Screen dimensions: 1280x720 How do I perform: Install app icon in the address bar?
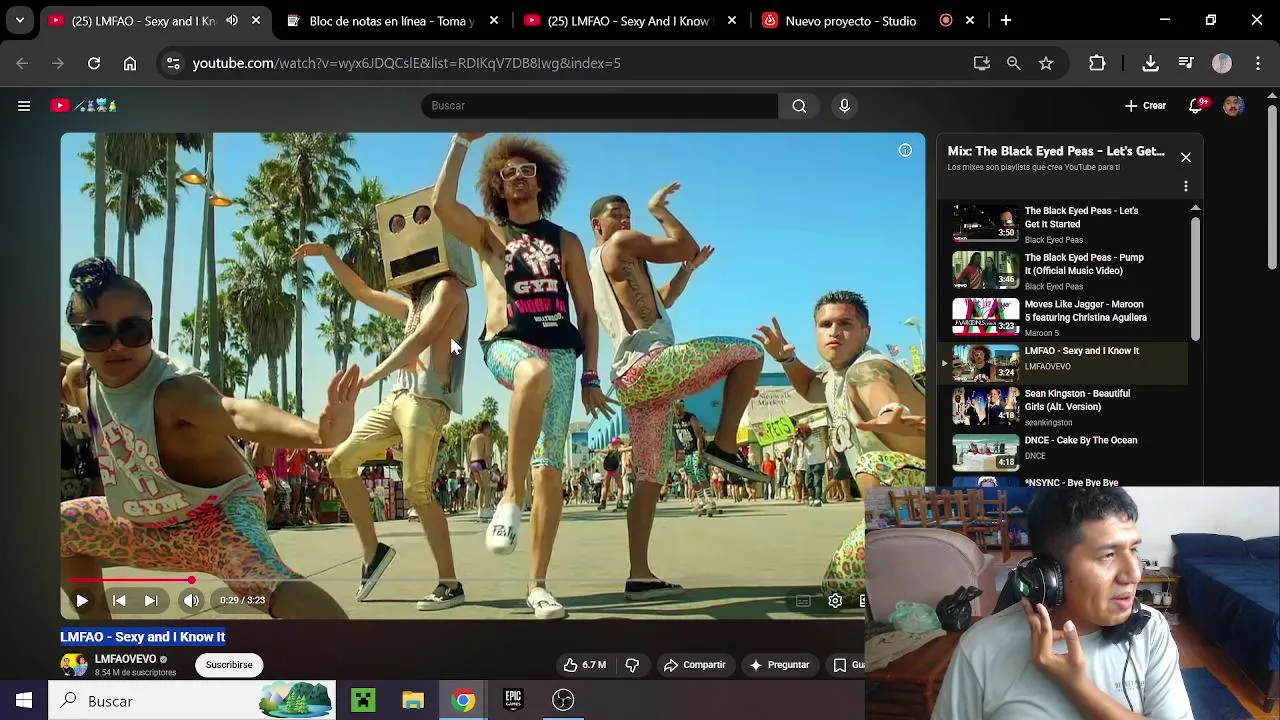coord(982,63)
